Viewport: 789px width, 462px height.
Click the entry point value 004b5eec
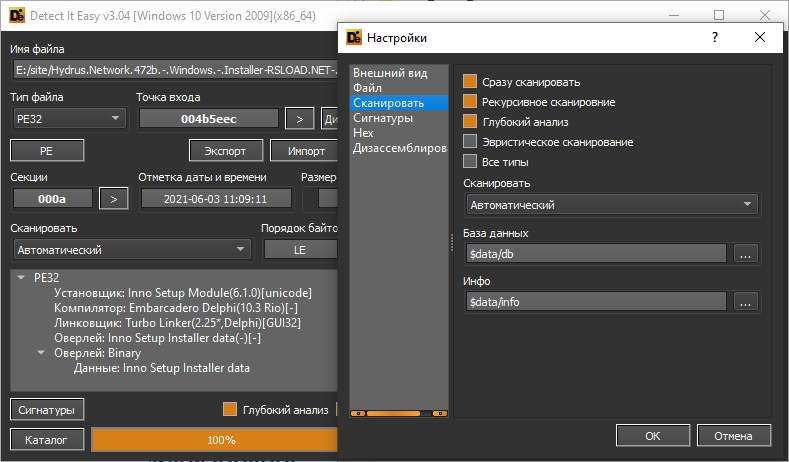pyautogui.click(x=208, y=119)
